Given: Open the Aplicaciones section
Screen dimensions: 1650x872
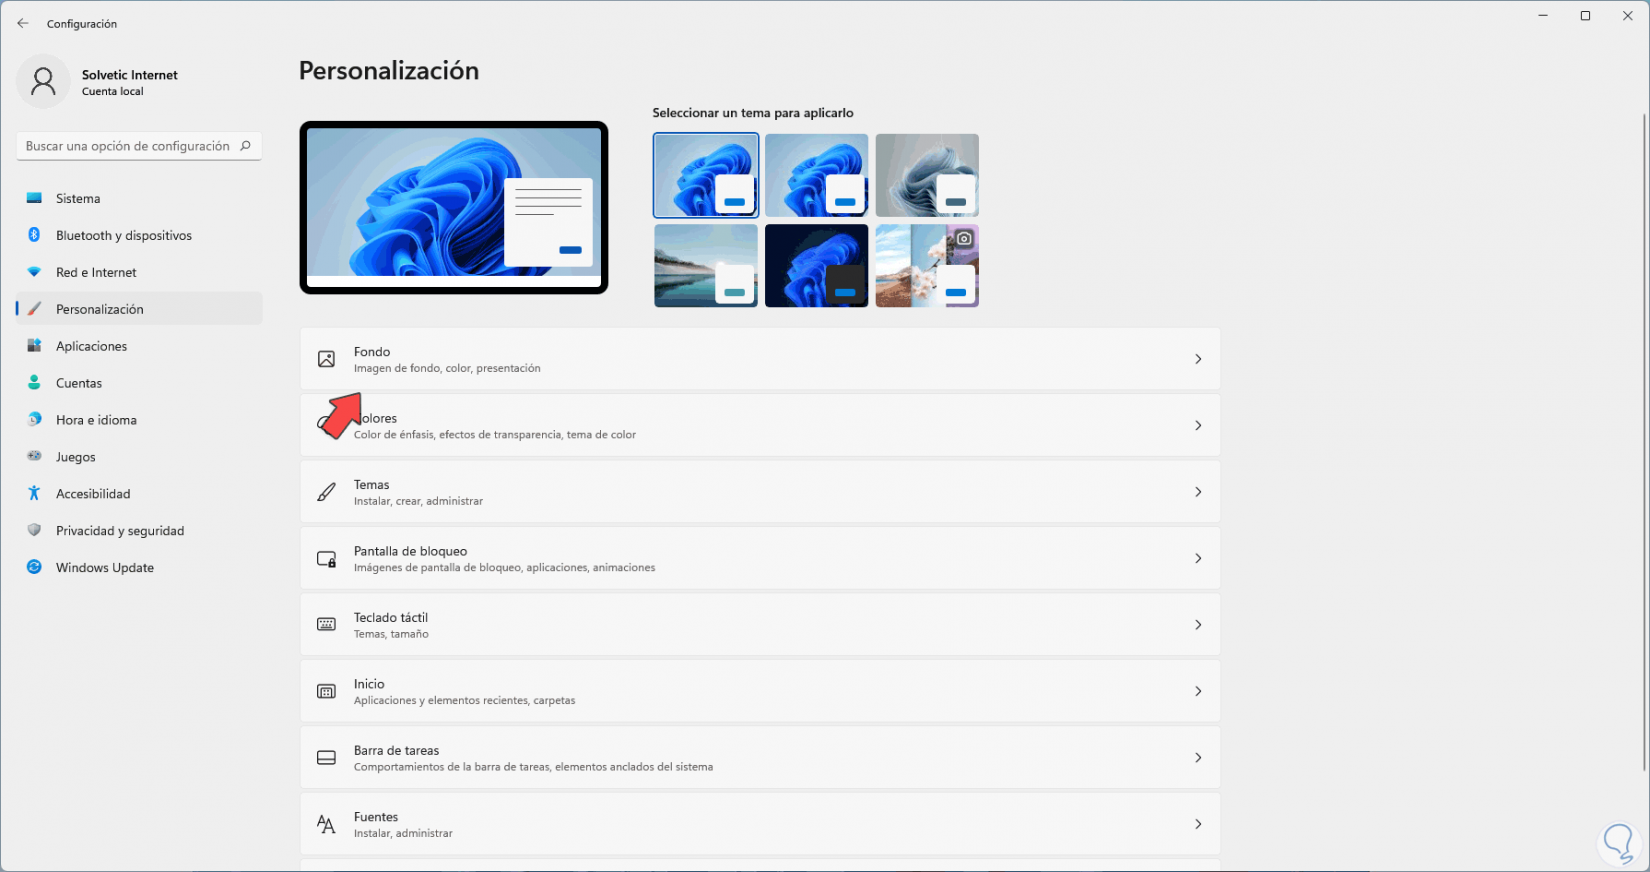Looking at the screenshot, I should [139, 346].
